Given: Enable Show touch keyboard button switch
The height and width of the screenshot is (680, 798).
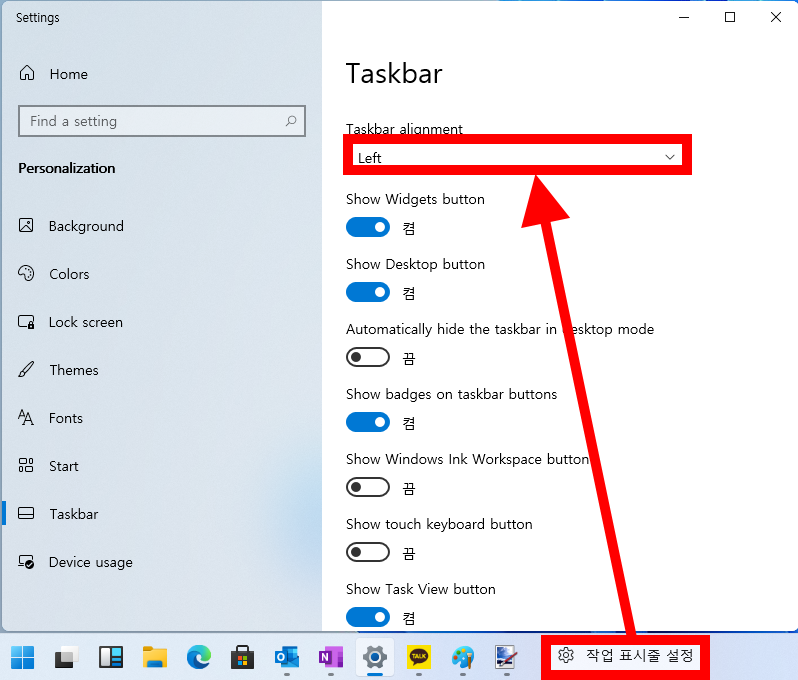Looking at the screenshot, I should (x=368, y=552).
